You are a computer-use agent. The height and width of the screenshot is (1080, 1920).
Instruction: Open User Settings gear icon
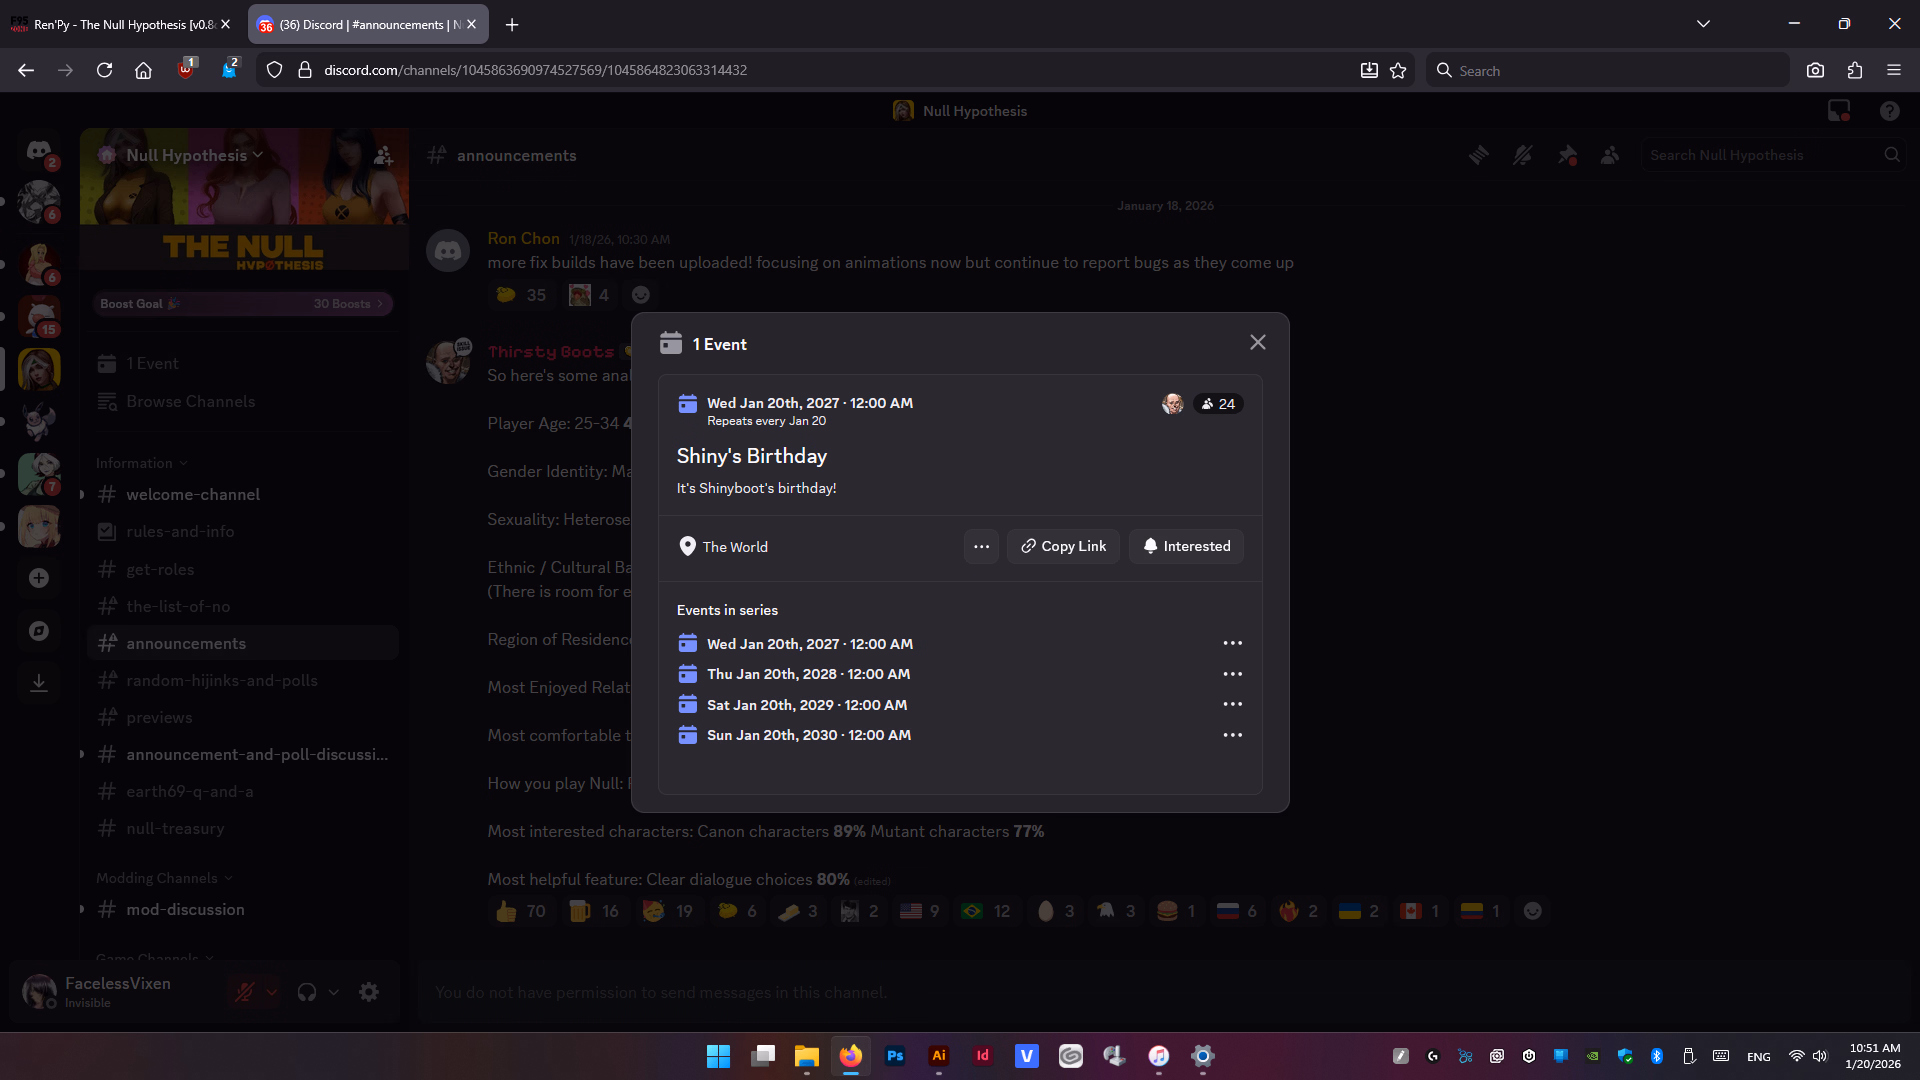pos(369,992)
